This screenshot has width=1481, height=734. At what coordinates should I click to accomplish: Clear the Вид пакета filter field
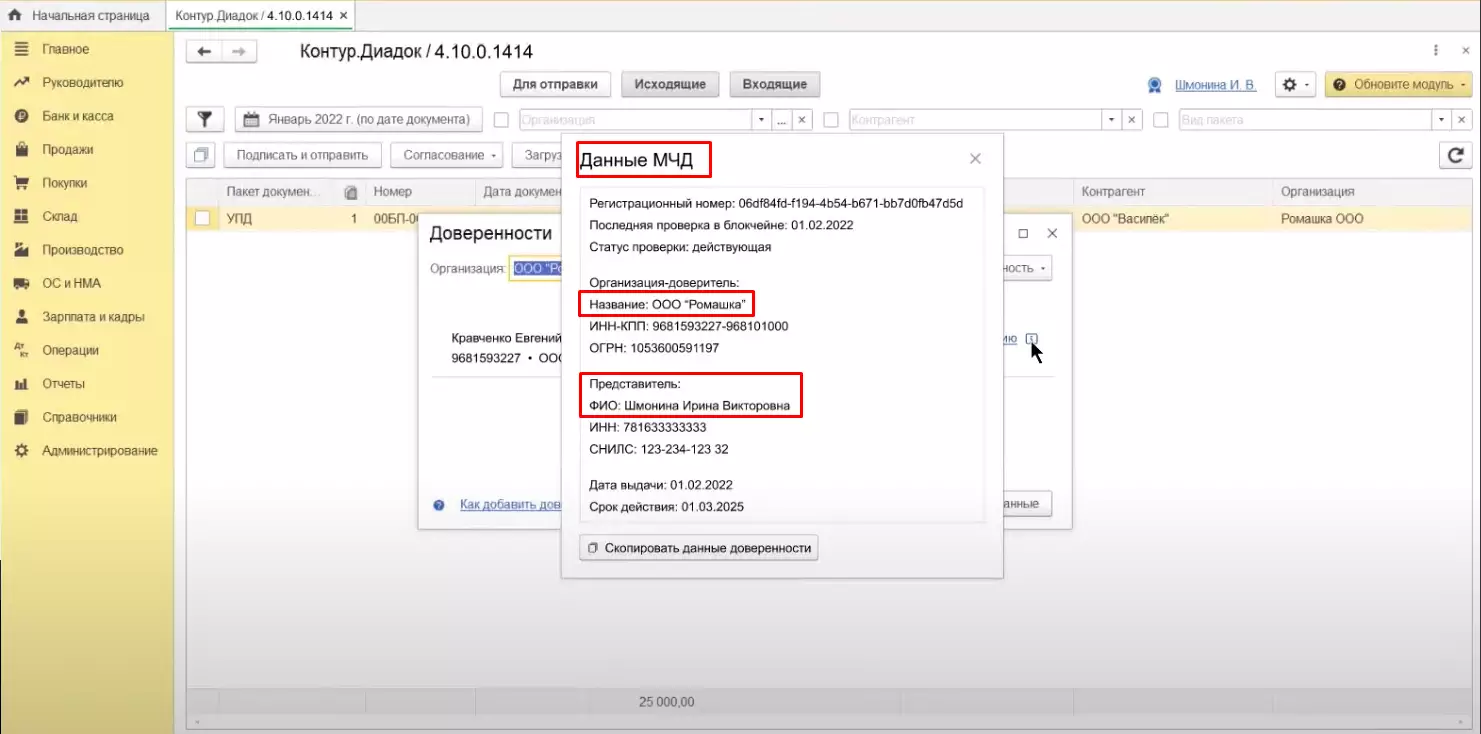(x=1462, y=120)
